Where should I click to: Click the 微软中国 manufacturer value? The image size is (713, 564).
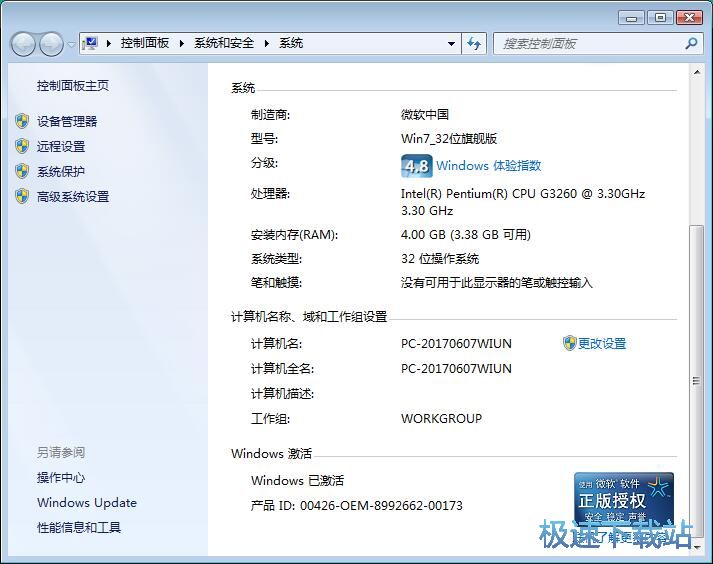(425, 115)
